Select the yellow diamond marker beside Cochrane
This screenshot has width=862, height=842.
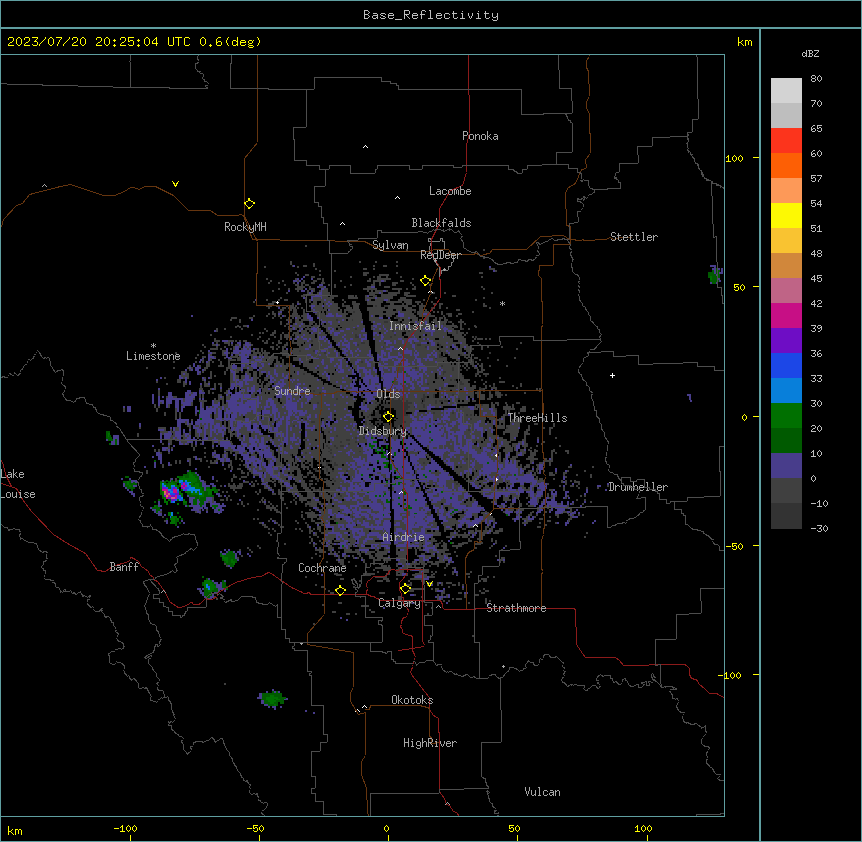(340, 590)
